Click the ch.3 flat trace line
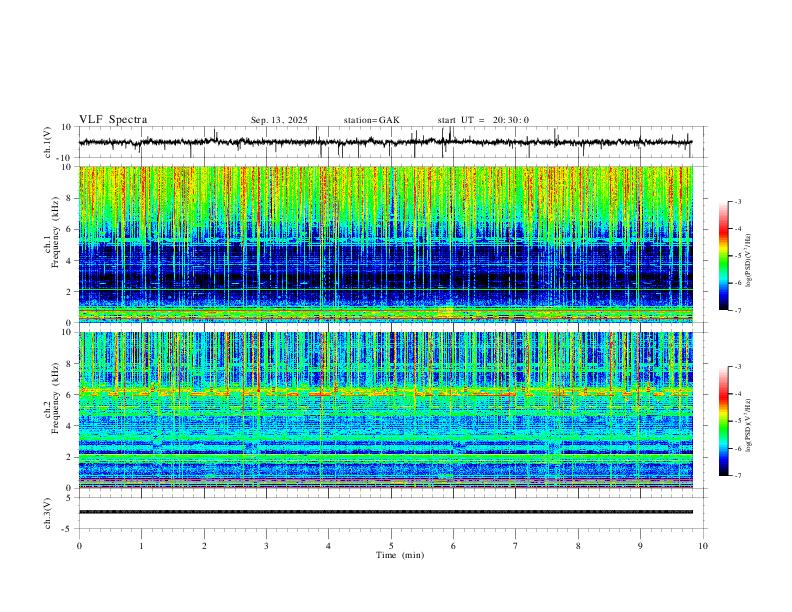The width and height of the screenshot is (792, 612). point(386,512)
